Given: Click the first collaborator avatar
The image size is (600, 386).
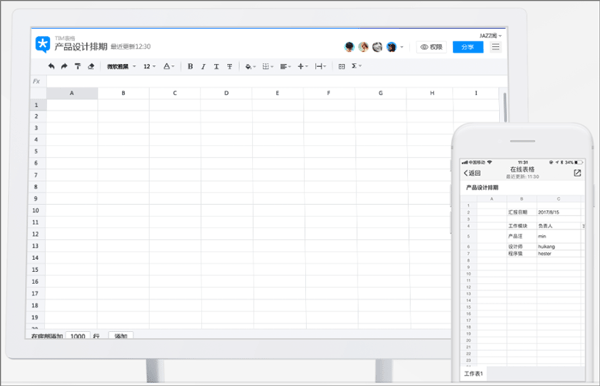Looking at the screenshot, I should tap(349, 47).
